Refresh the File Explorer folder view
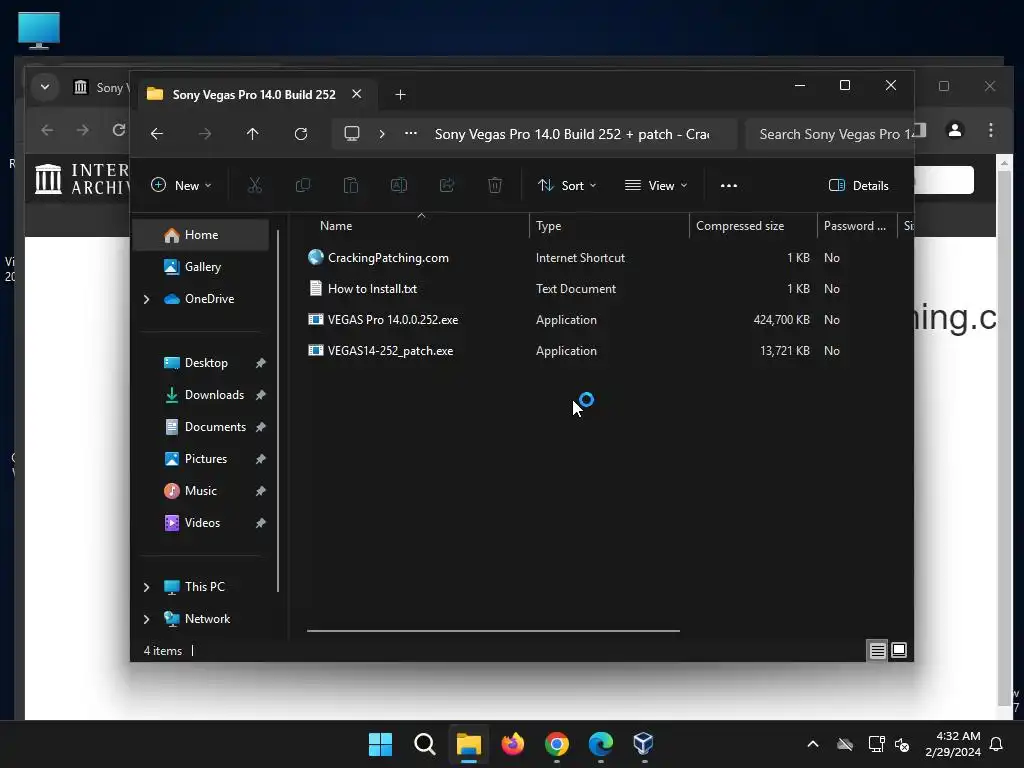Screen dimensions: 1024x768 pyautogui.click(x=301, y=134)
